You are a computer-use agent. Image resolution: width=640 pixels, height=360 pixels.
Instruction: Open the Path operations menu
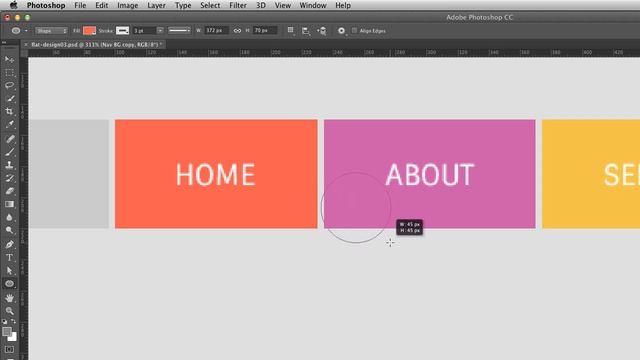pyautogui.click(x=291, y=31)
